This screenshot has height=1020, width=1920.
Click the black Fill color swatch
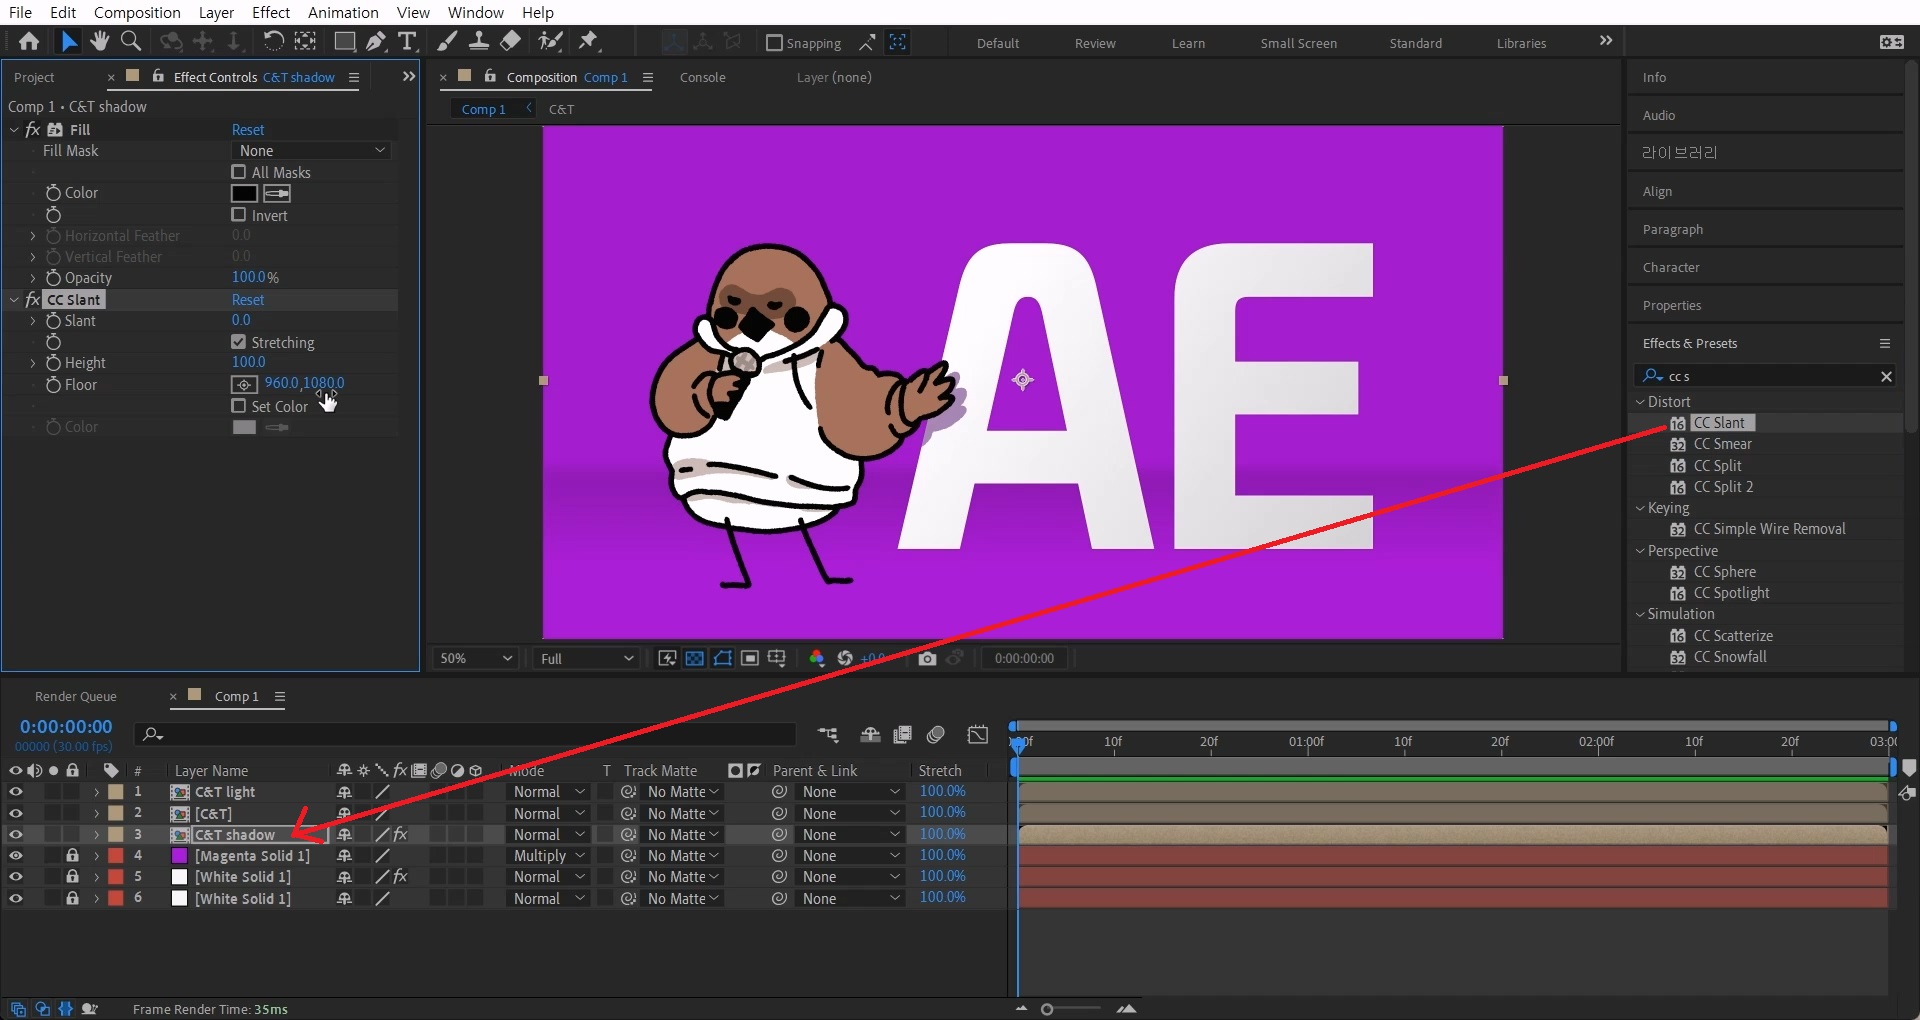[244, 194]
